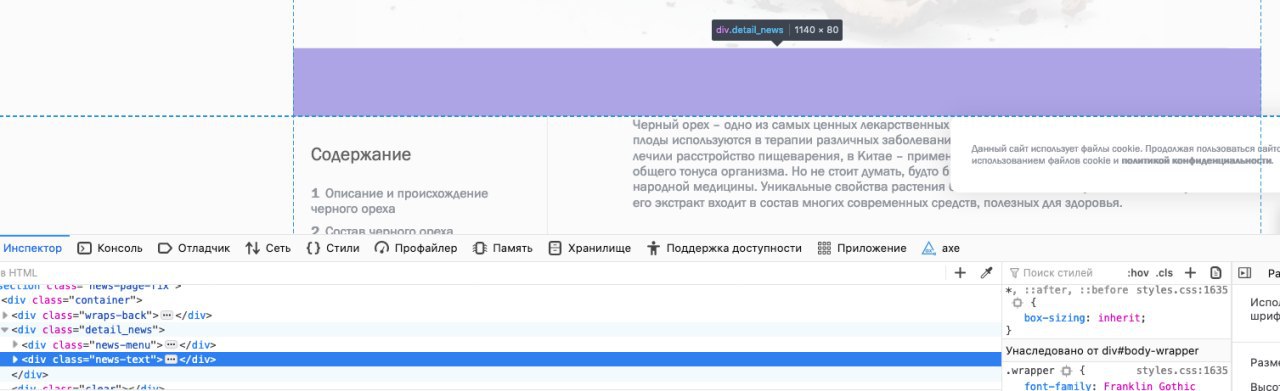
Task: Go to Описание и происхождение черного ореха
Action: (x=399, y=201)
